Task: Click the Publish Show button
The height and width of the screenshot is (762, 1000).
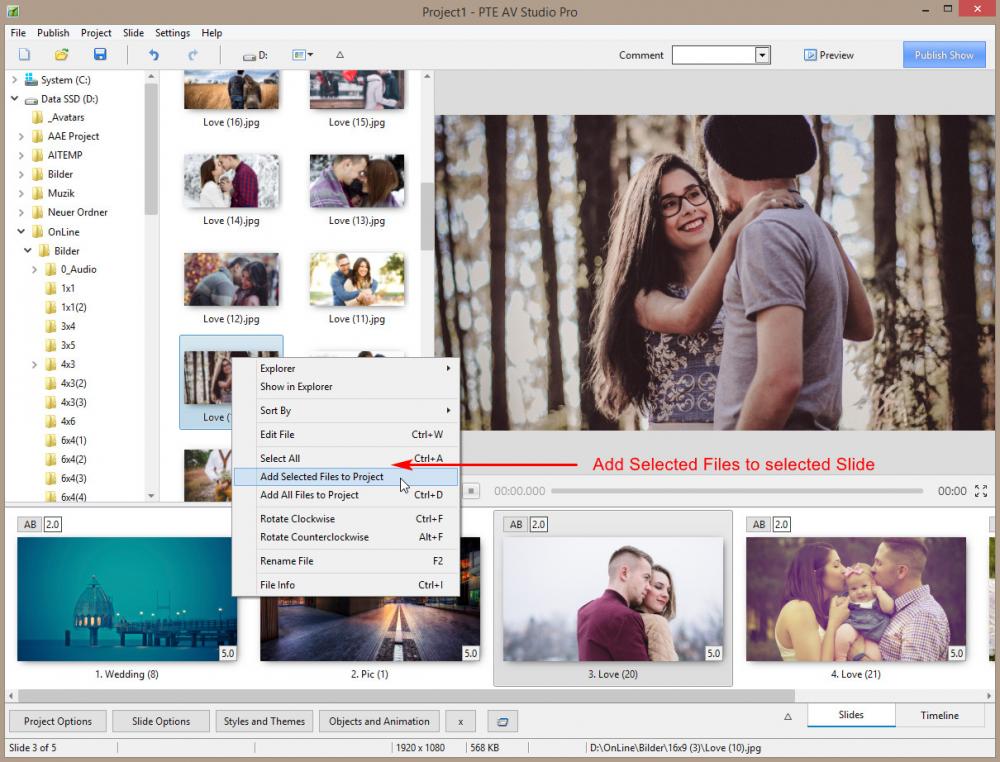Action: (x=943, y=55)
